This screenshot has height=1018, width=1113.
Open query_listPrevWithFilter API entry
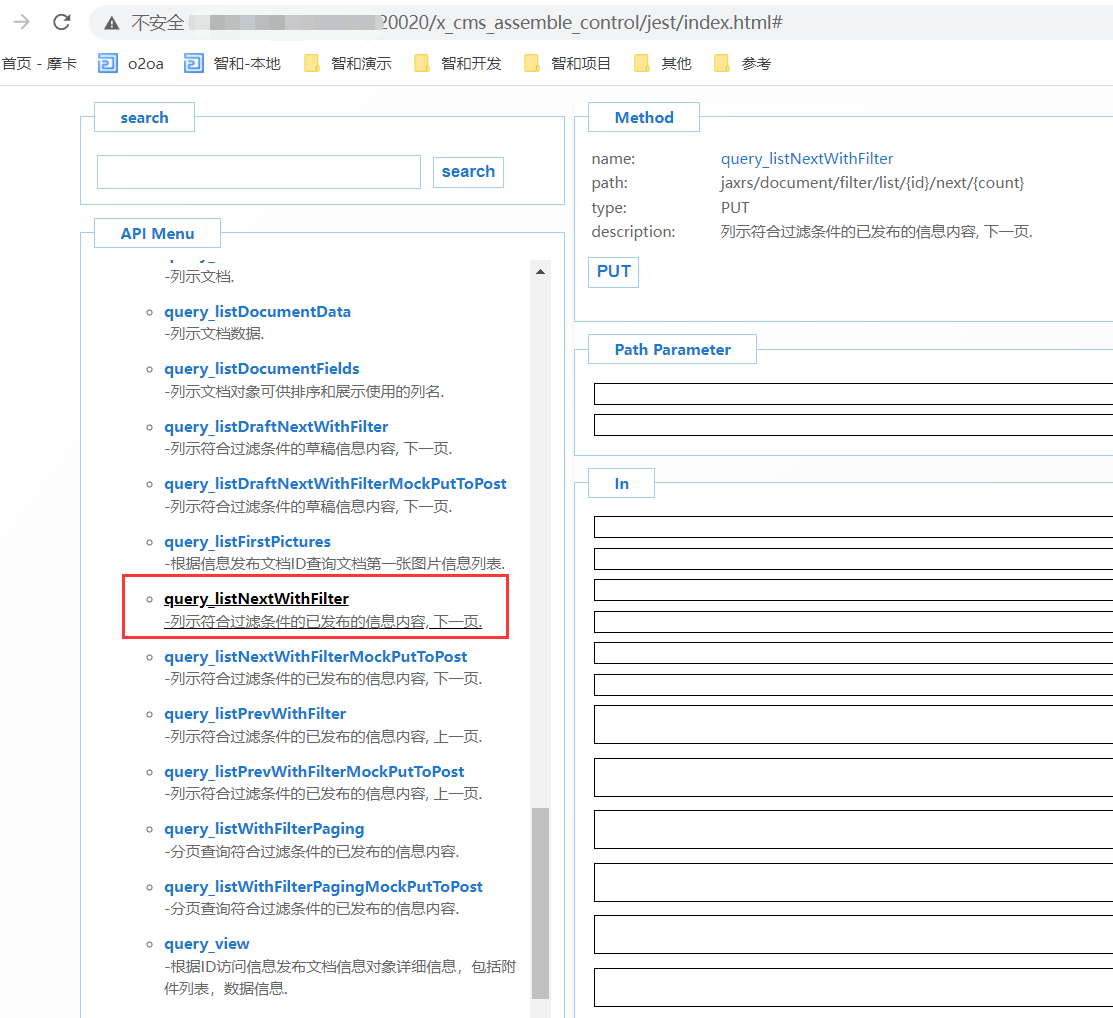point(255,714)
